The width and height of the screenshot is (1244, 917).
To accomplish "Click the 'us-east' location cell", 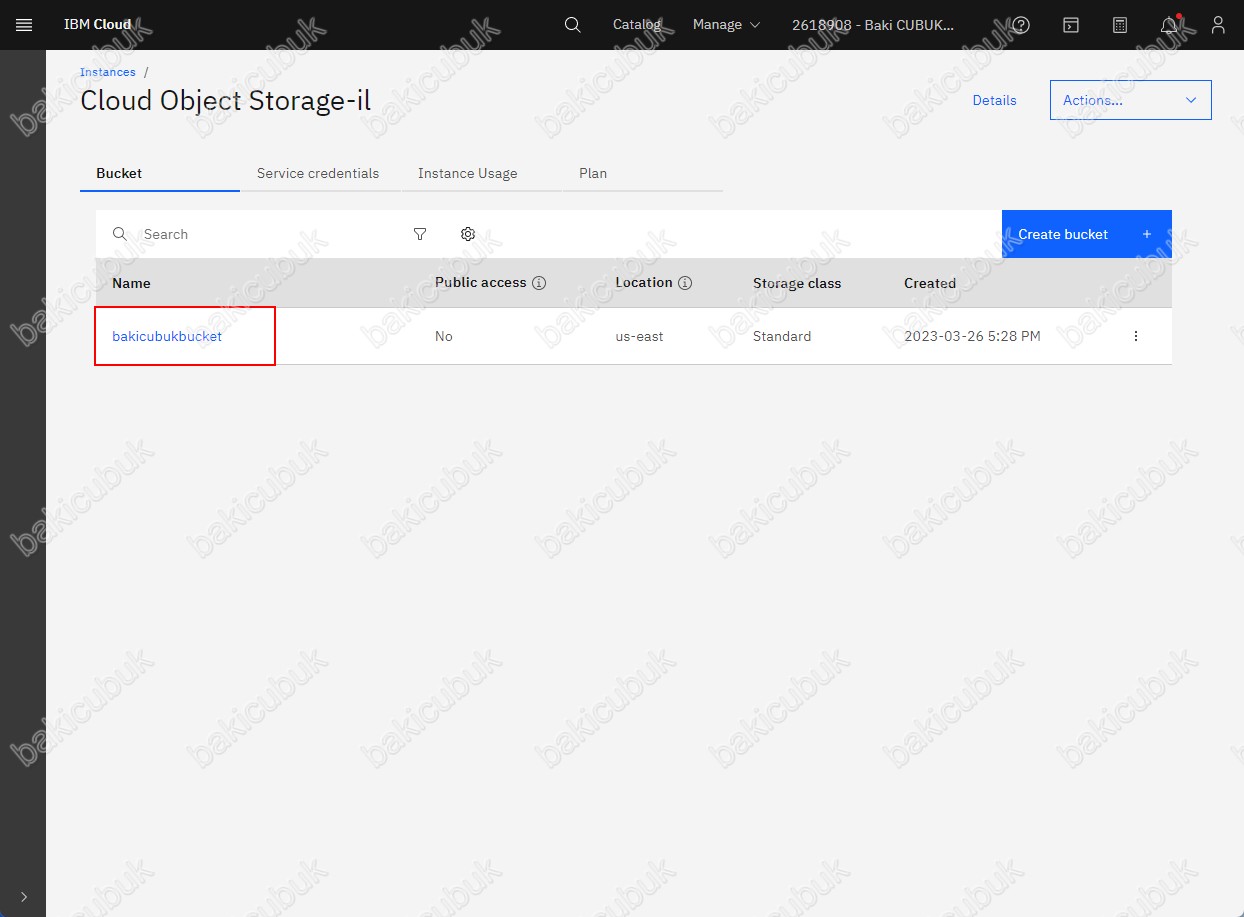I will point(640,336).
